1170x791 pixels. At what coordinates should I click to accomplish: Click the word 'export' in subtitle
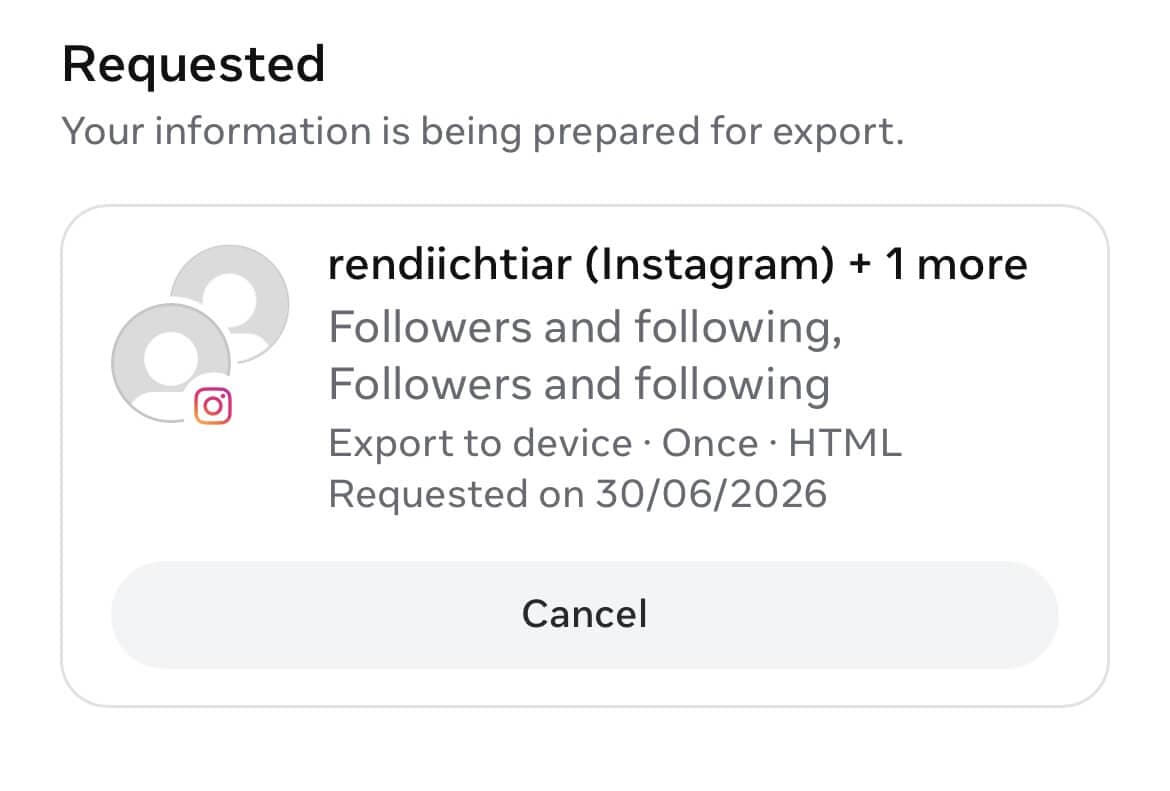(x=833, y=133)
